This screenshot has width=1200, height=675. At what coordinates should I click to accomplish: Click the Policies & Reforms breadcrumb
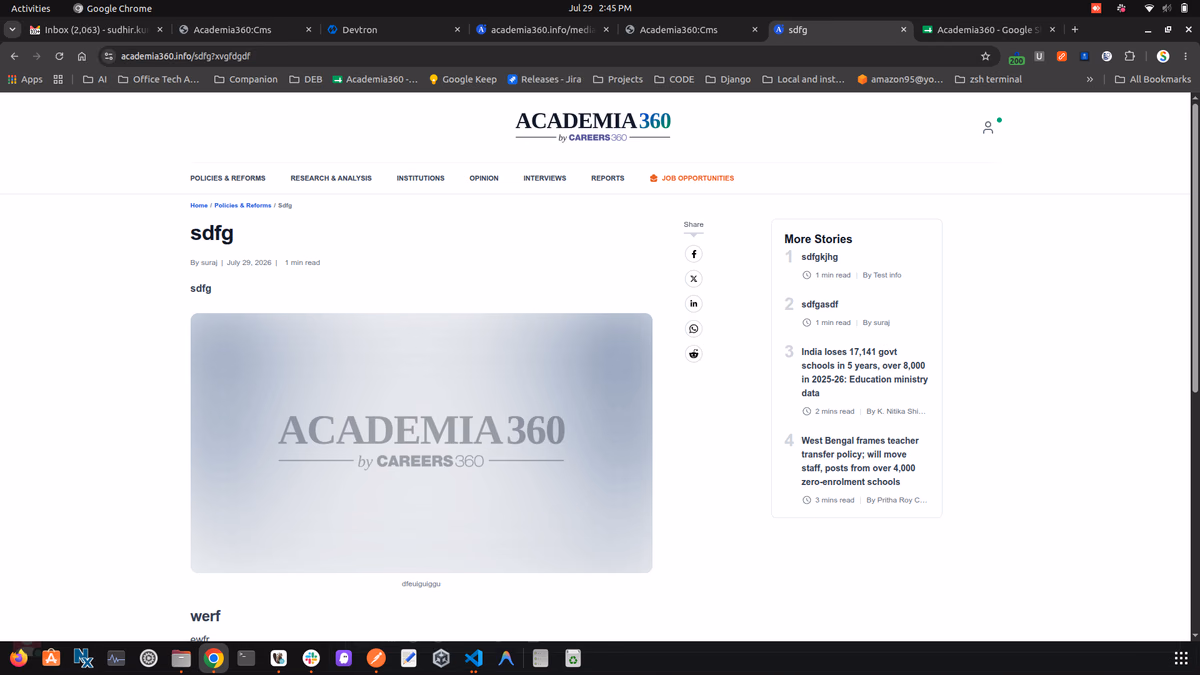click(243, 205)
